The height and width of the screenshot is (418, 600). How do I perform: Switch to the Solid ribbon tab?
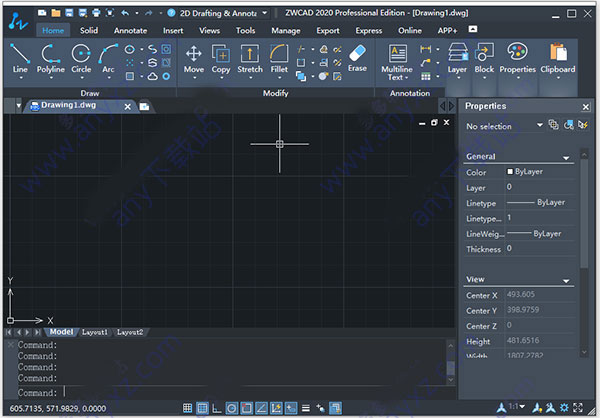pos(89,30)
